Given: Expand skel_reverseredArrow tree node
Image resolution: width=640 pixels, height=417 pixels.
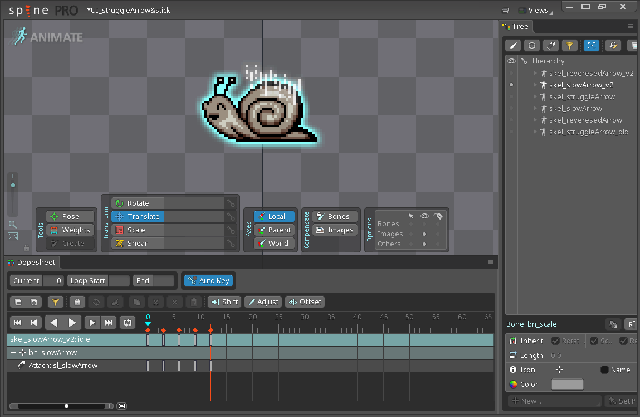Looking at the screenshot, I should (x=535, y=120).
